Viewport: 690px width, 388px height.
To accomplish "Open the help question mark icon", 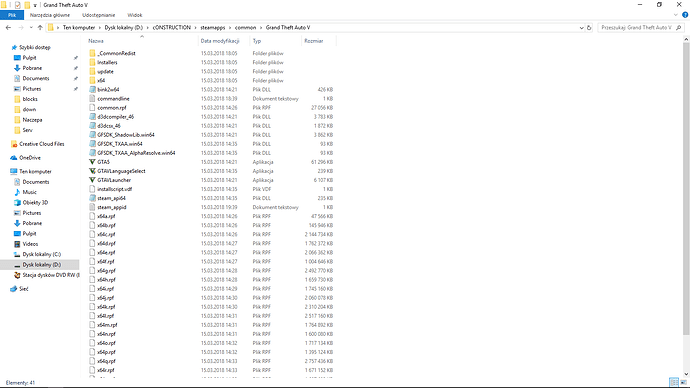I will tap(685, 15).
